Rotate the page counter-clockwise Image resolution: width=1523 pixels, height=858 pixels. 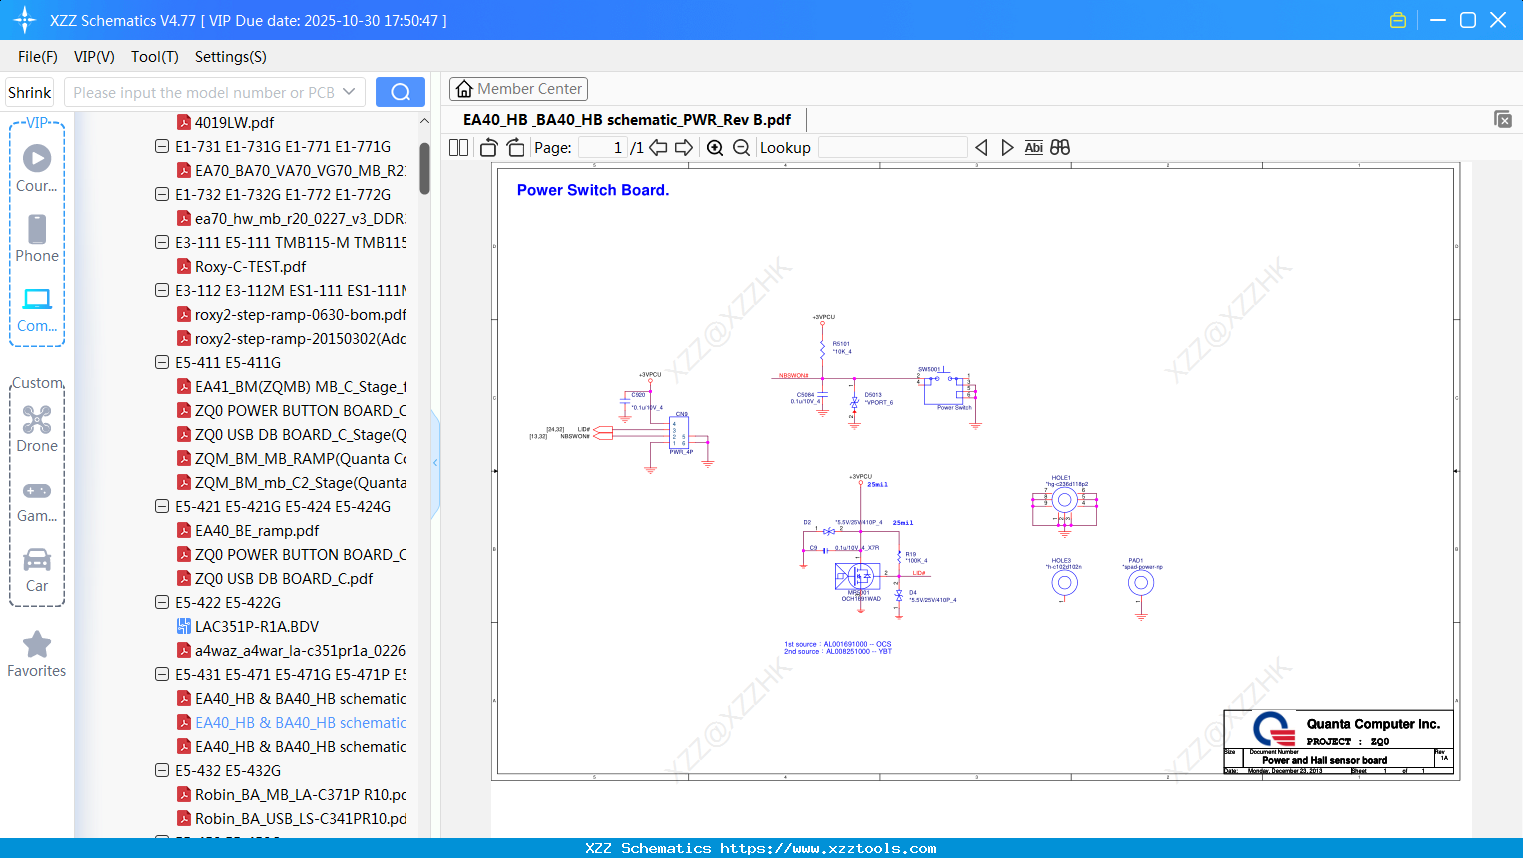(488, 148)
